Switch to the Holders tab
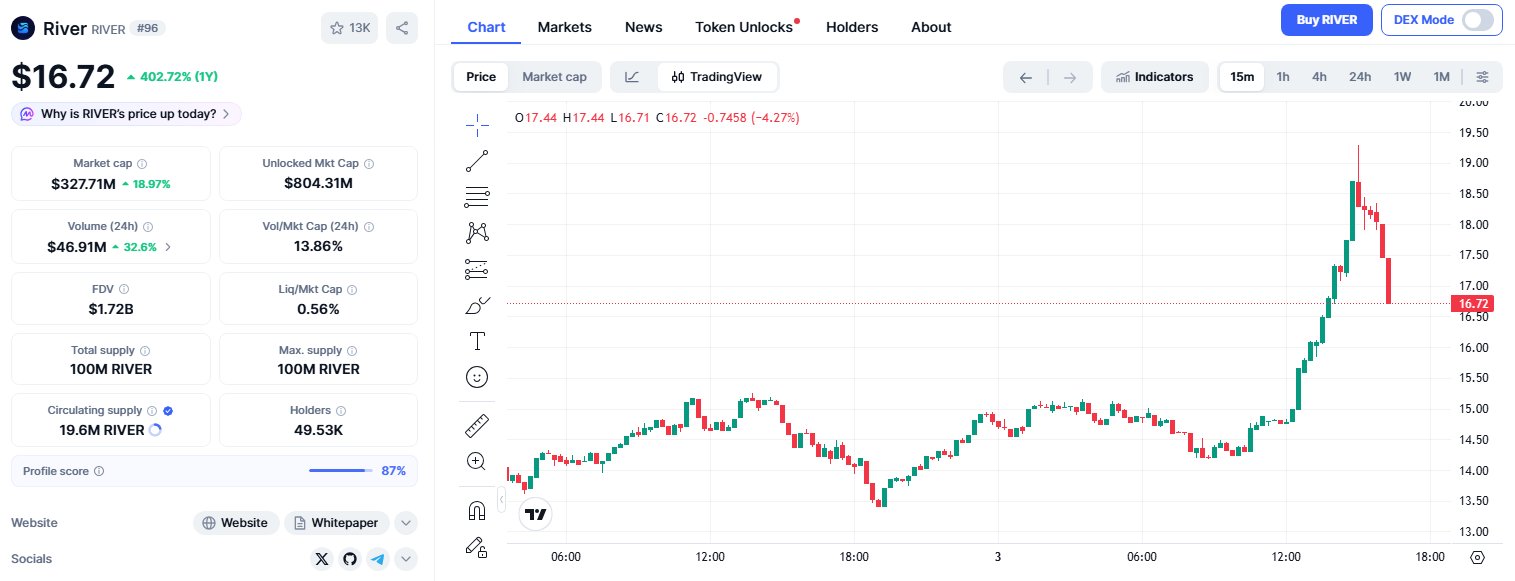The height and width of the screenshot is (581, 1515). pos(851,27)
